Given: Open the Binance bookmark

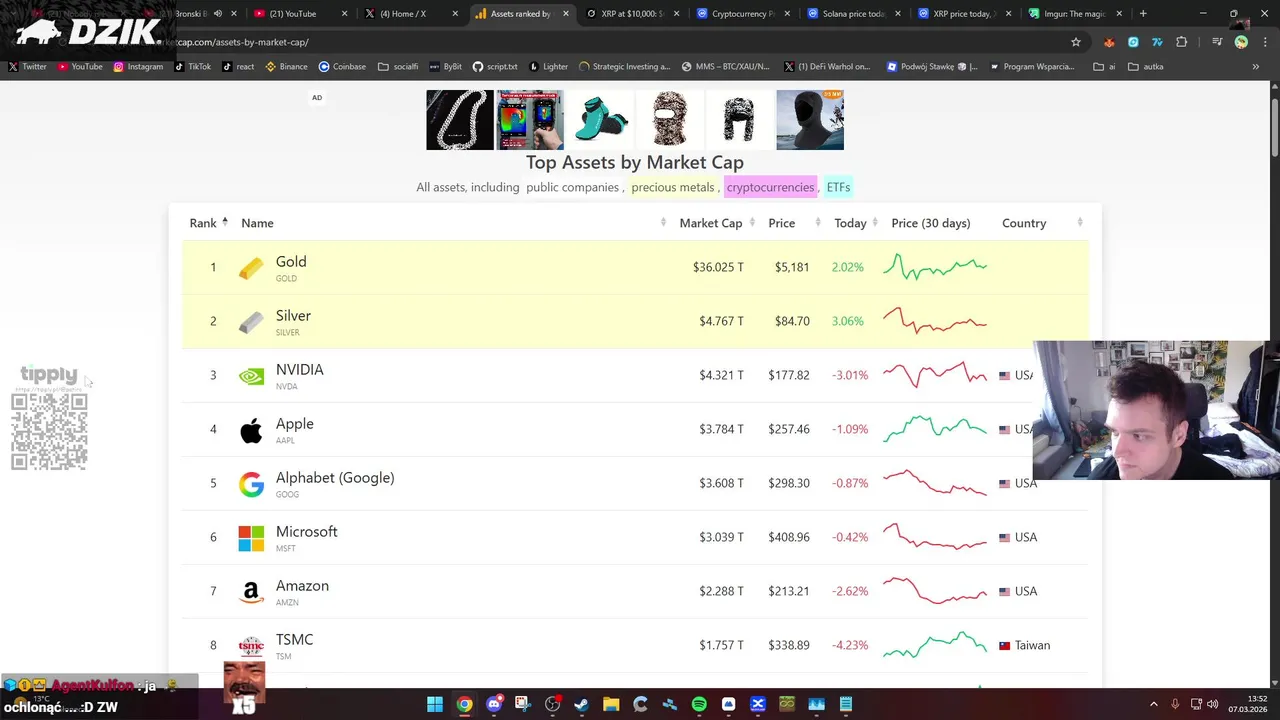Looking at the screenshot, I should pyautogui.click(x=287, y=67).
